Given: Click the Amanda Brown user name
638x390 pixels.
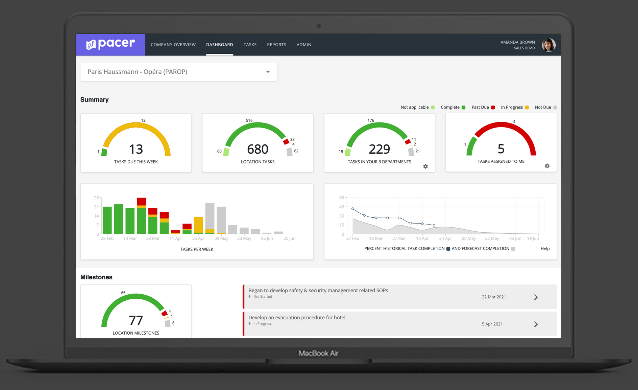Looking at the screenshot, I should (518, 42).
